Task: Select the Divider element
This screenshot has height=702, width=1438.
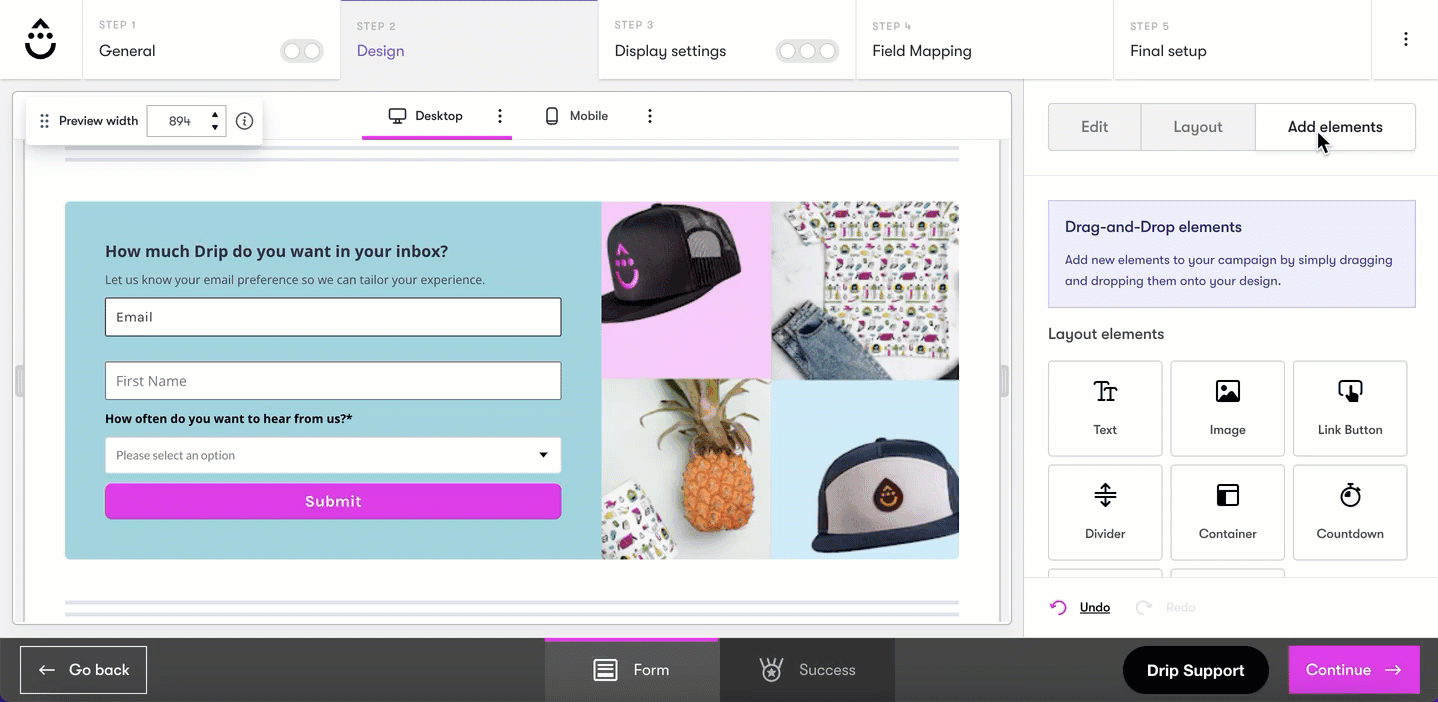Action: coord(1105,512)
